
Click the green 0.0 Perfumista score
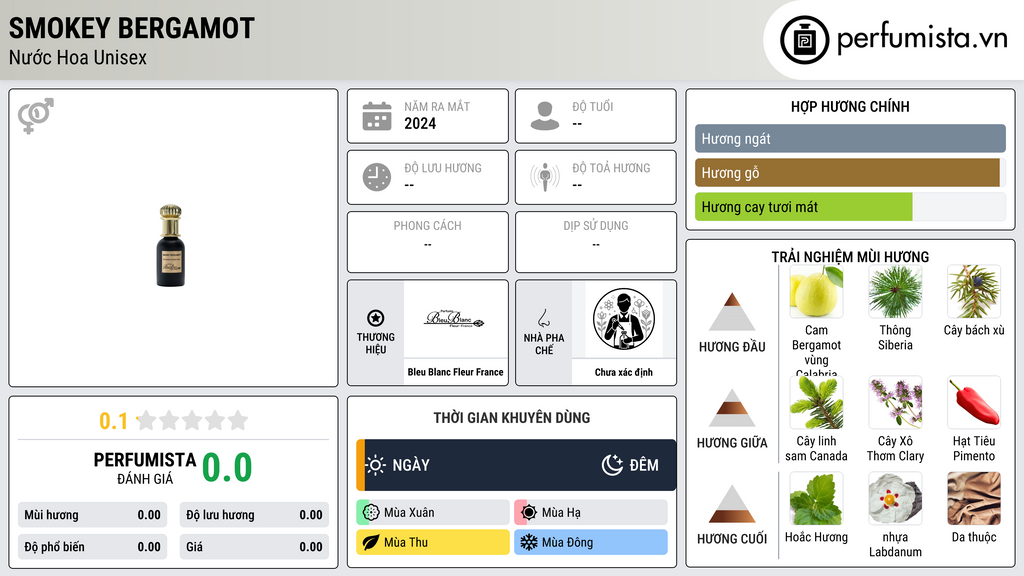[227, 468]
